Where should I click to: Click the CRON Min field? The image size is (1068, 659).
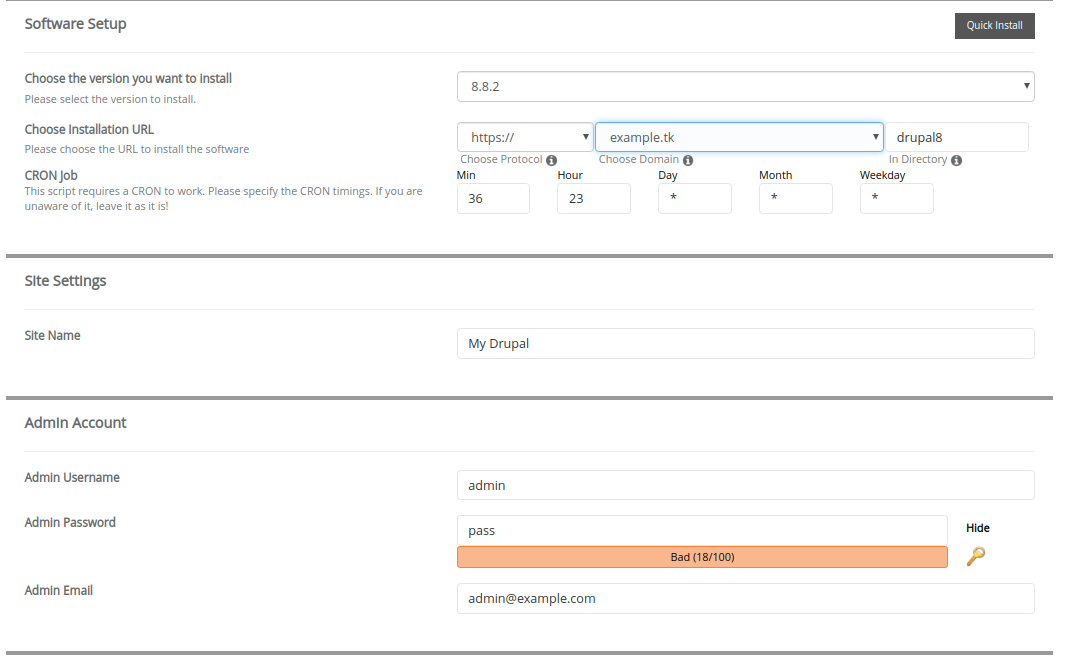tap(493, 198)
